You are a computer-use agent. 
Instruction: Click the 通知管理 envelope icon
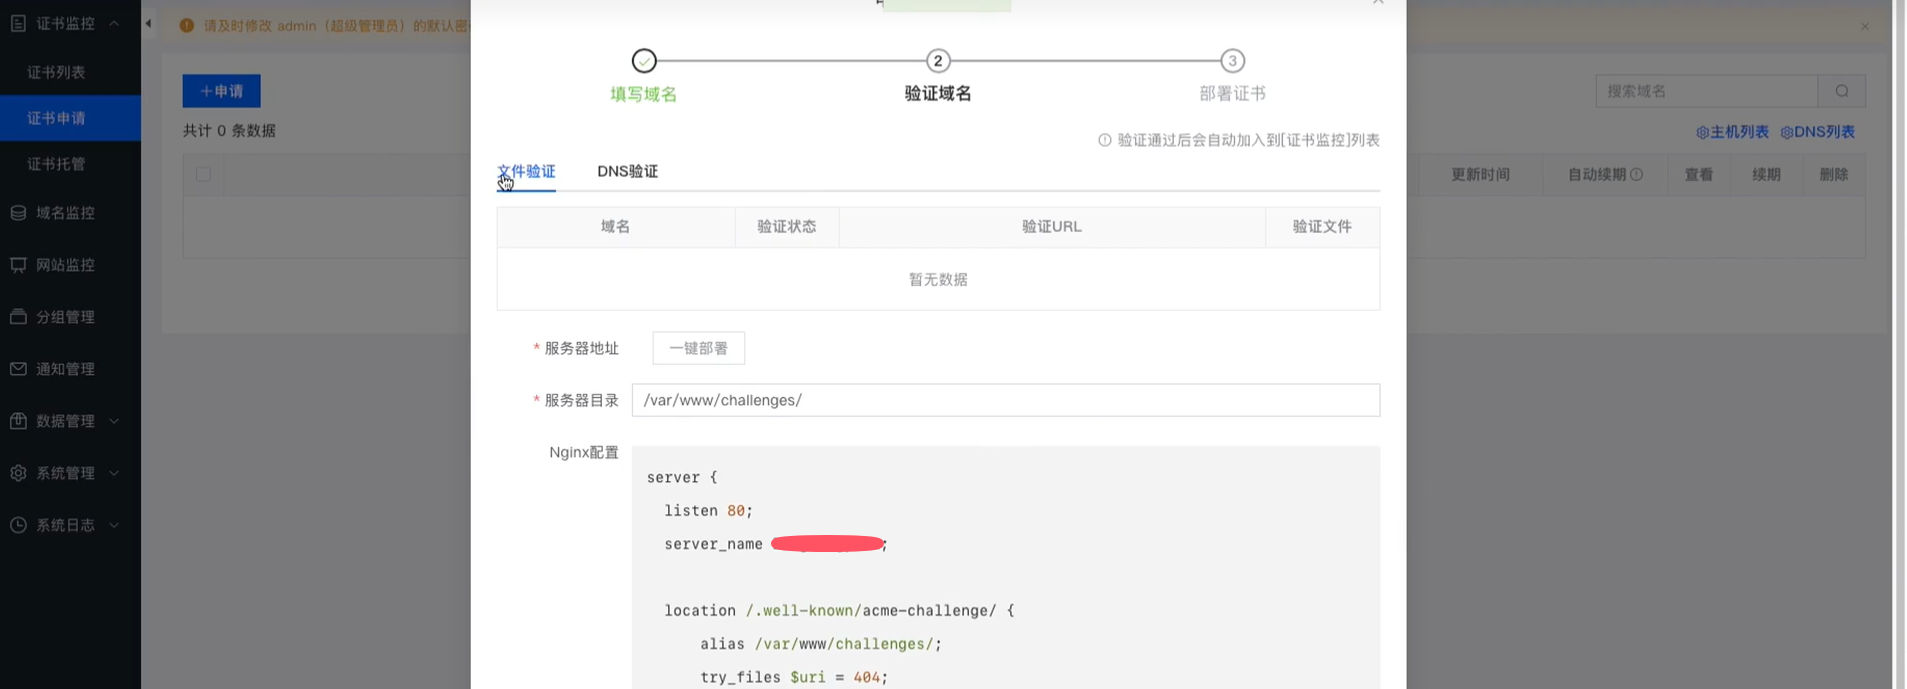pyautogui.click(x=18, y=369)
